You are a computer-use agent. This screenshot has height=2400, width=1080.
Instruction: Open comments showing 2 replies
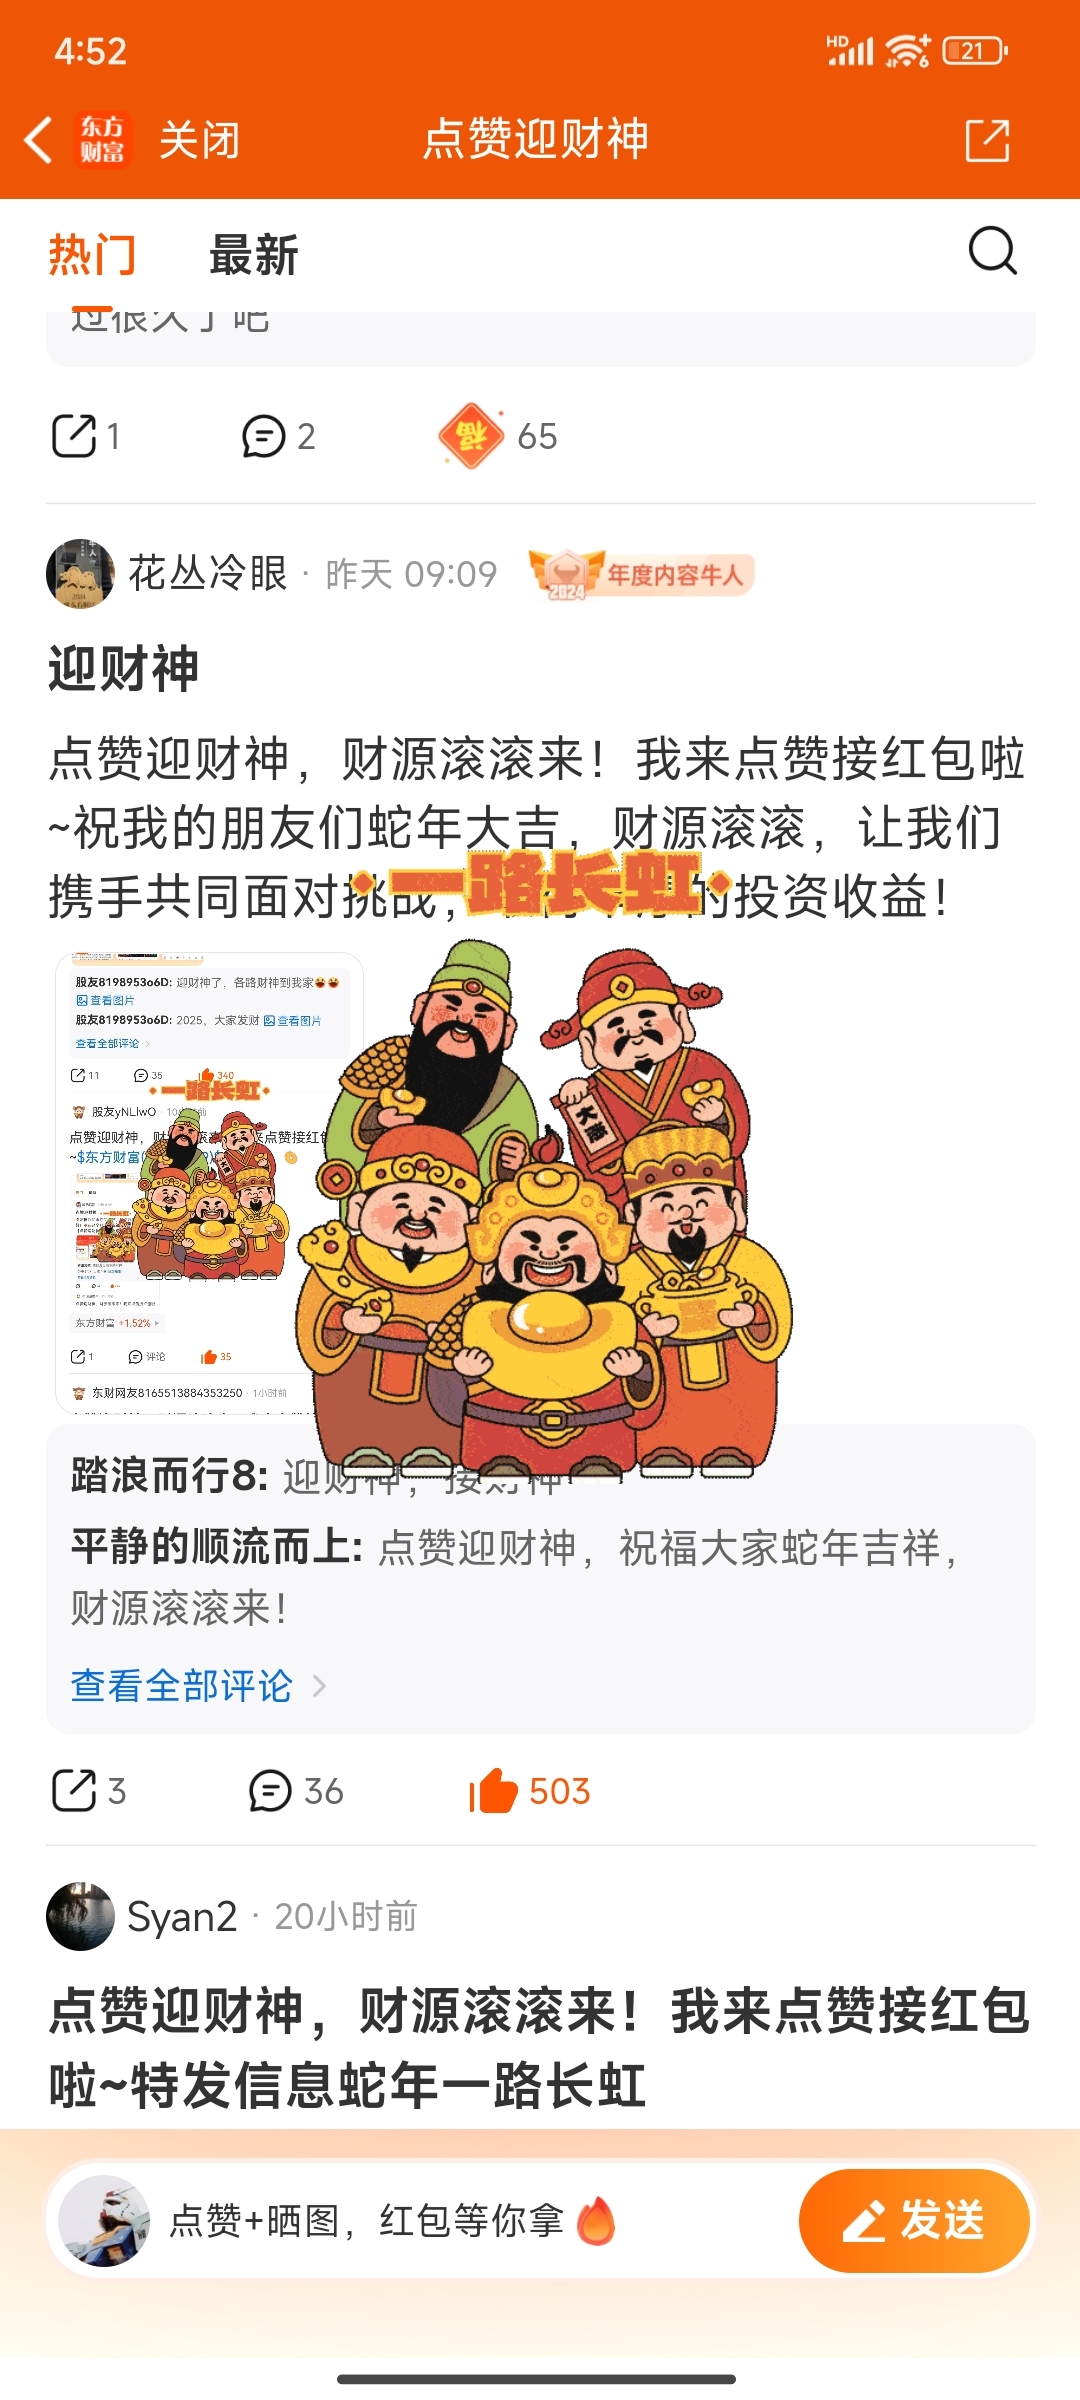(279, 436)
